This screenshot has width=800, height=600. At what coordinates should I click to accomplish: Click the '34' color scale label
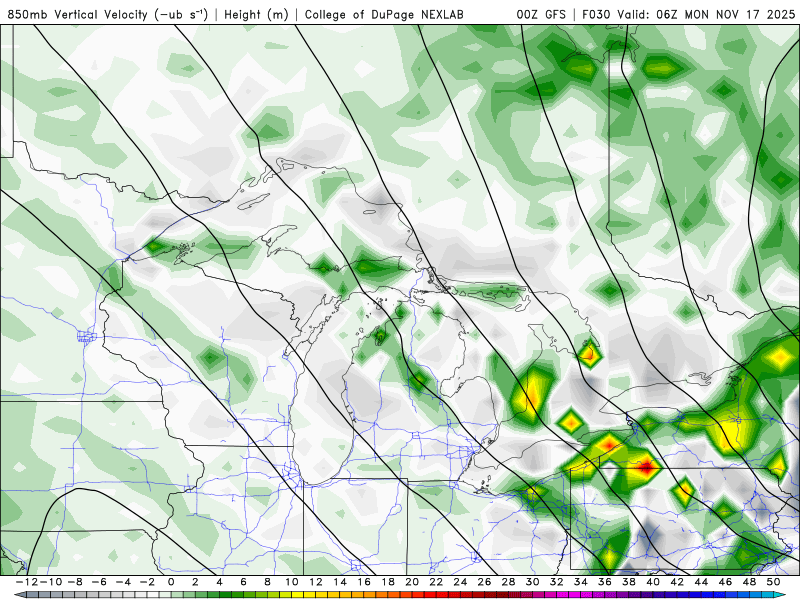pyautogui.click(x=581, y=582)
